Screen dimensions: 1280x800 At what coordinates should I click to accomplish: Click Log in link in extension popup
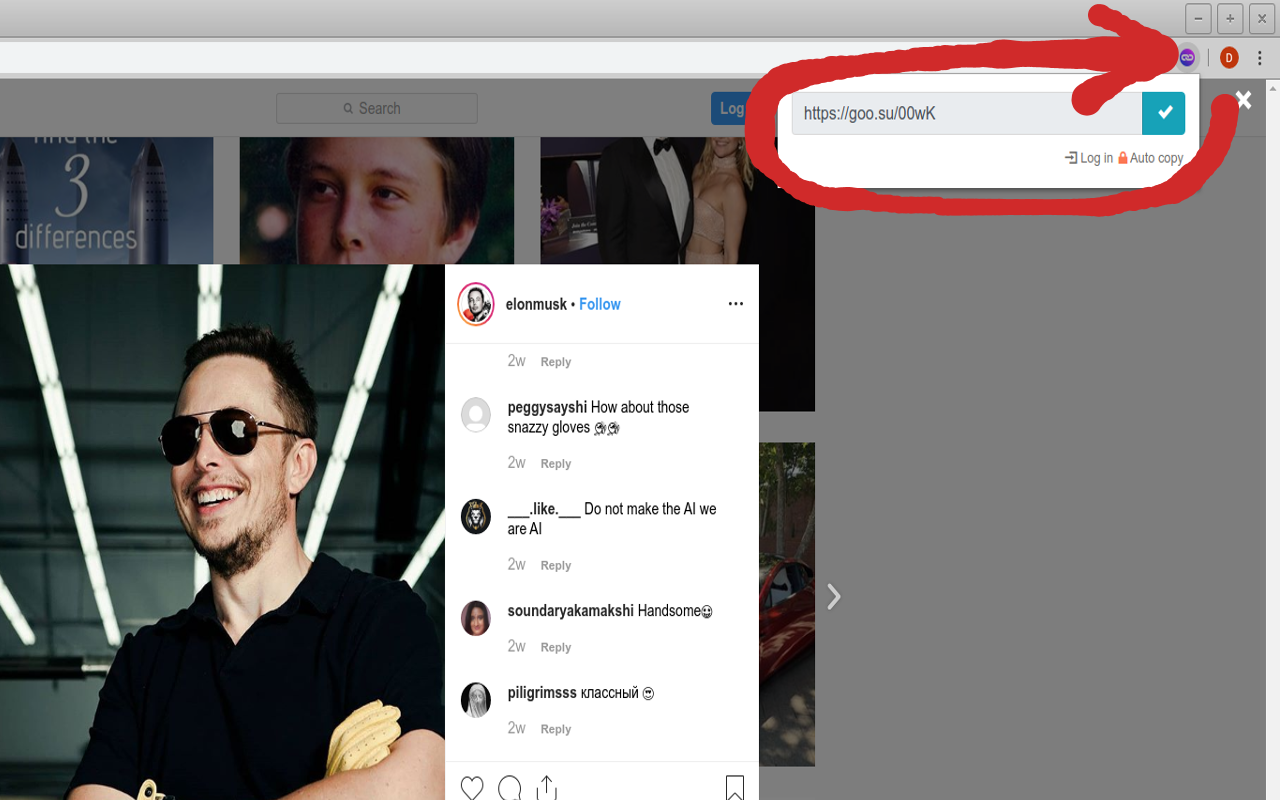point(1089,158)
